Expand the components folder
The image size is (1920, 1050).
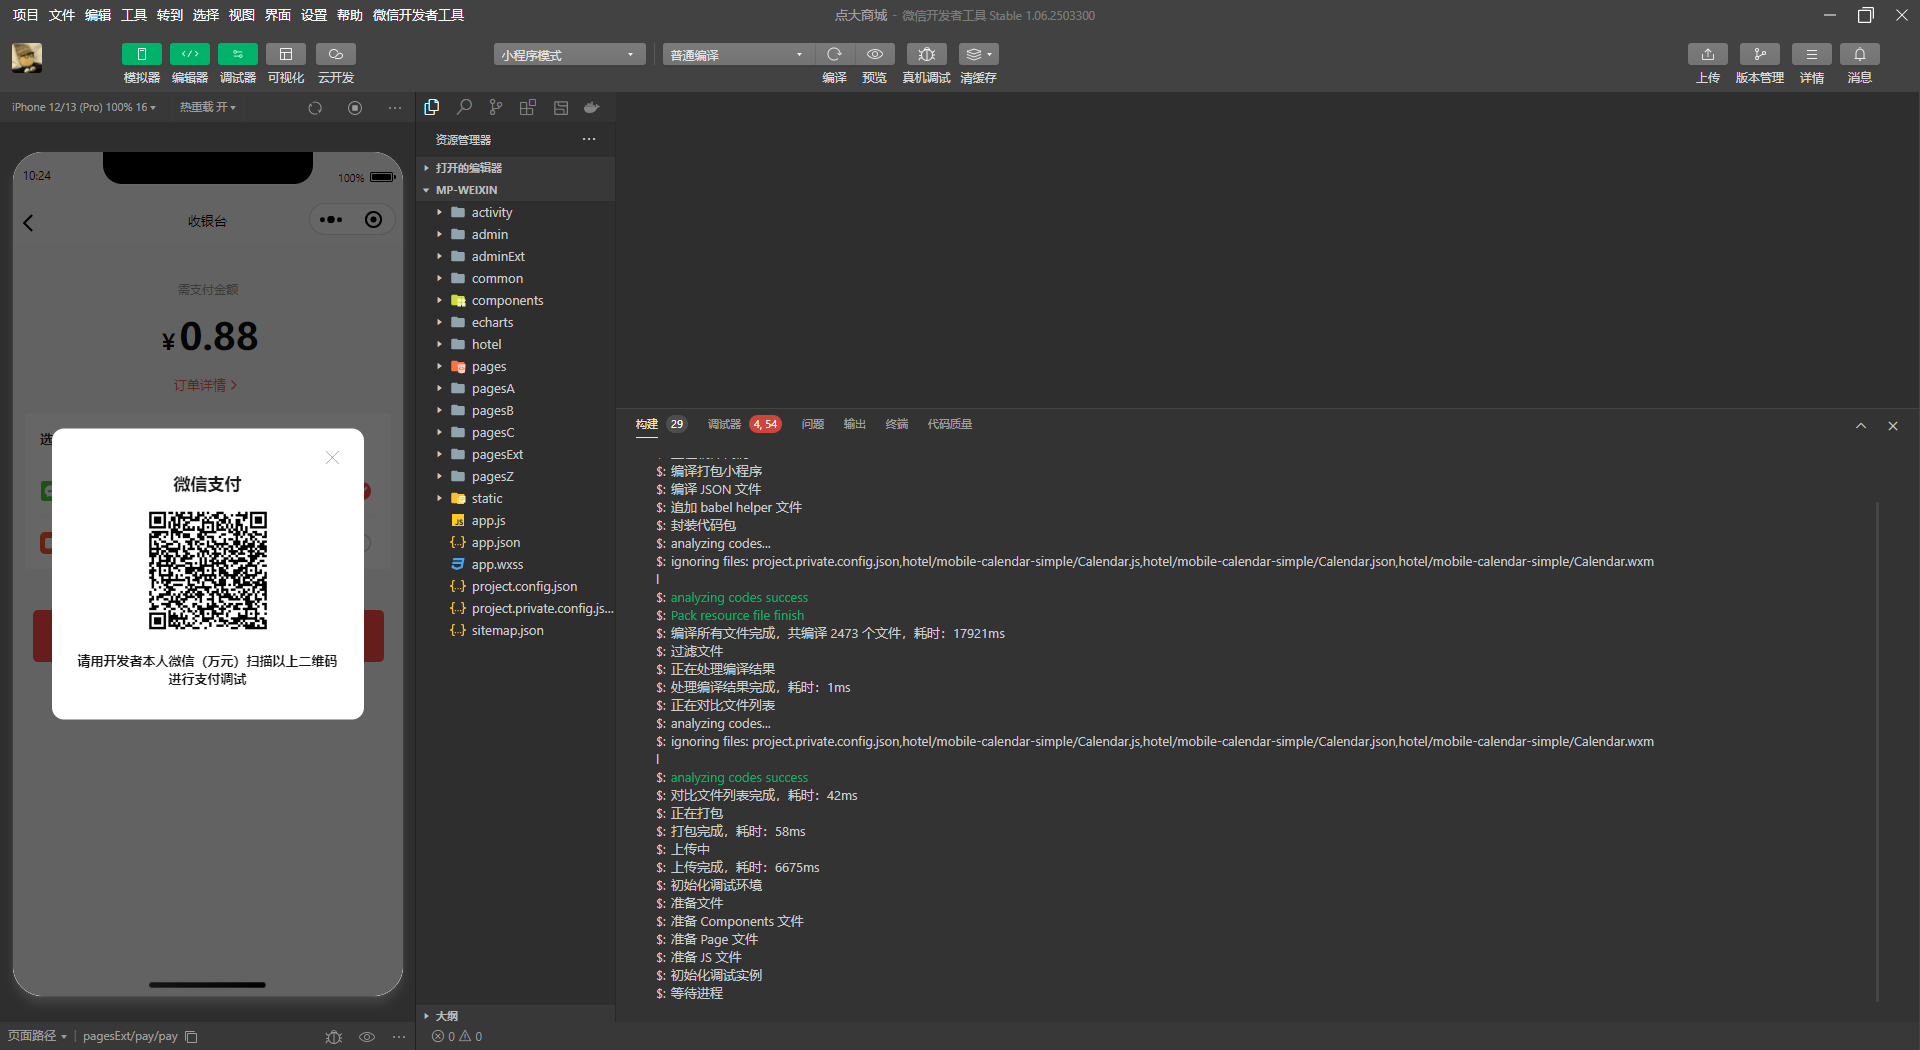click(x=515, y=300)
